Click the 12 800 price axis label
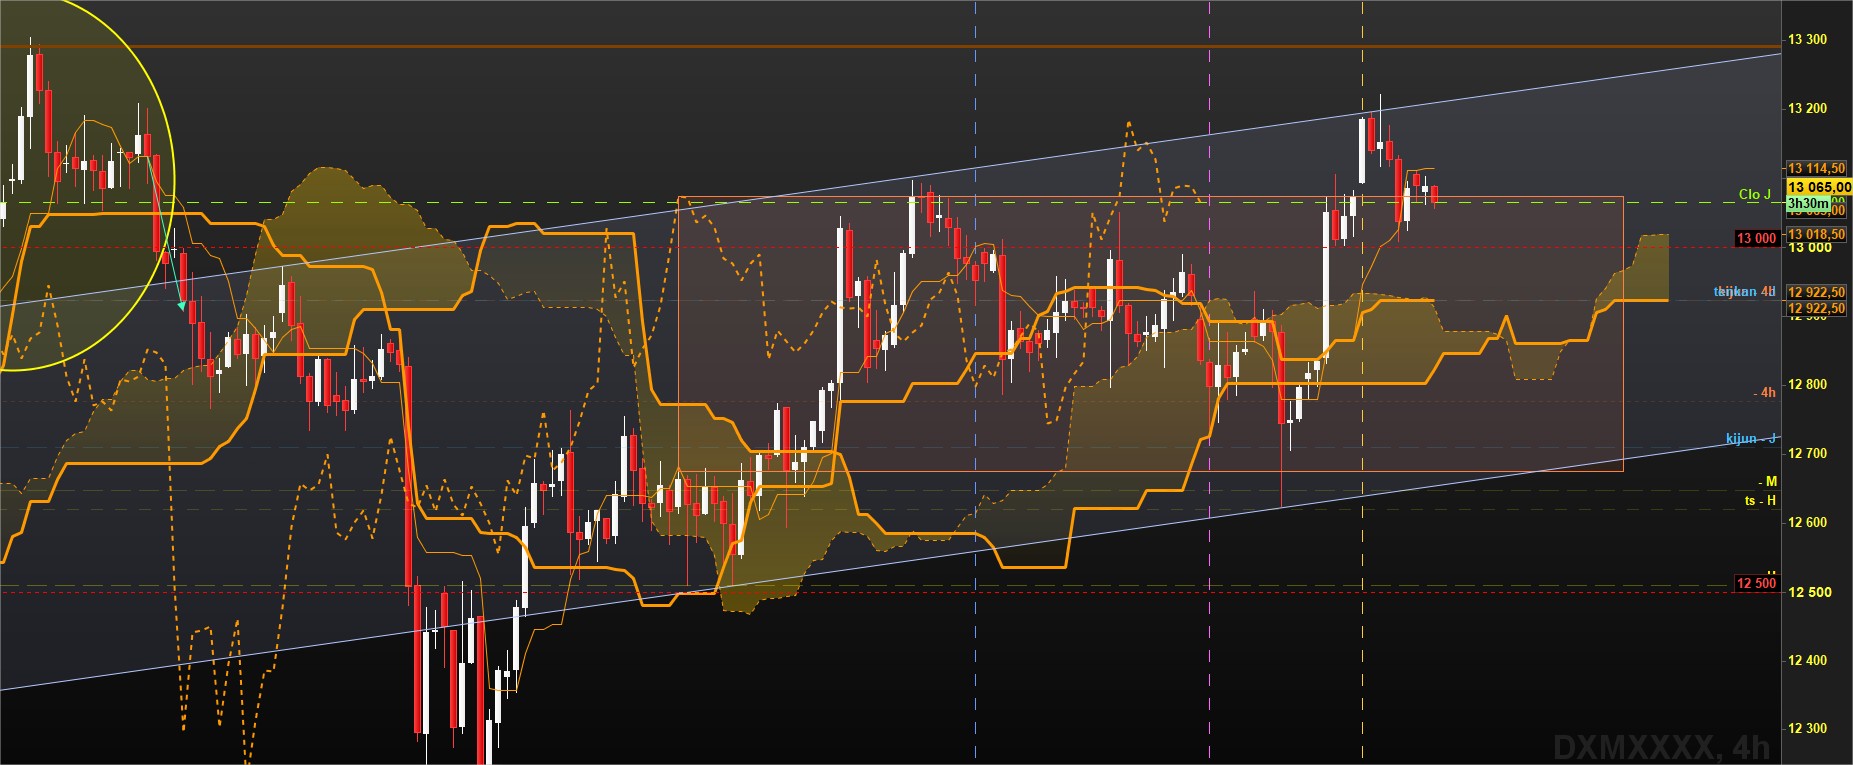This screenshot has height=765, width=1853. 1807,384
